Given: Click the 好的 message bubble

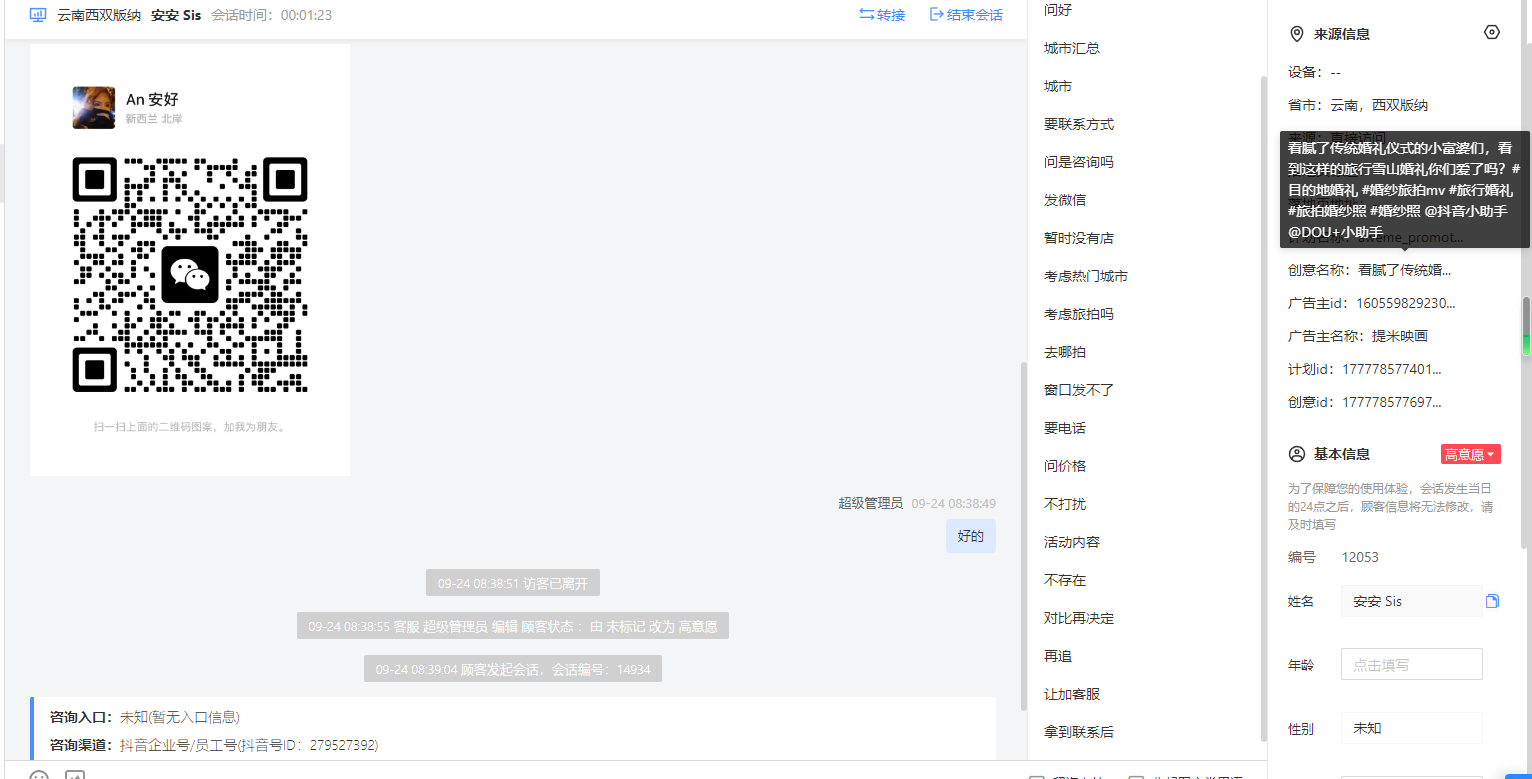Looking at the screenshot, I should click(971, 536).
